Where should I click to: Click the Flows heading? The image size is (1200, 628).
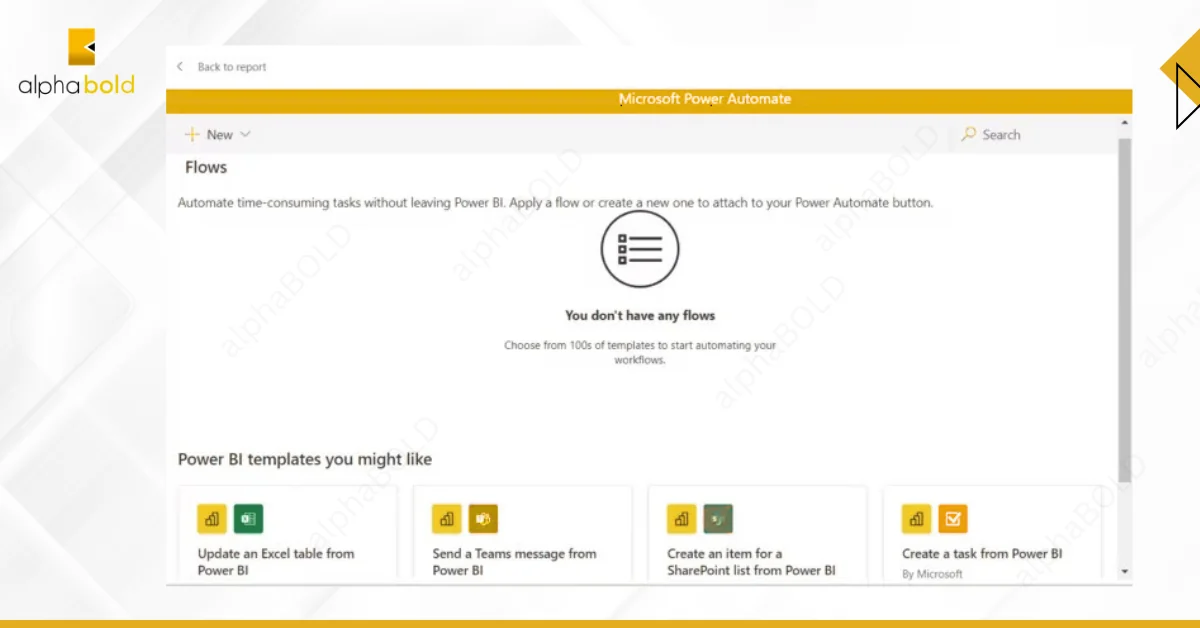tap(206, 167)
